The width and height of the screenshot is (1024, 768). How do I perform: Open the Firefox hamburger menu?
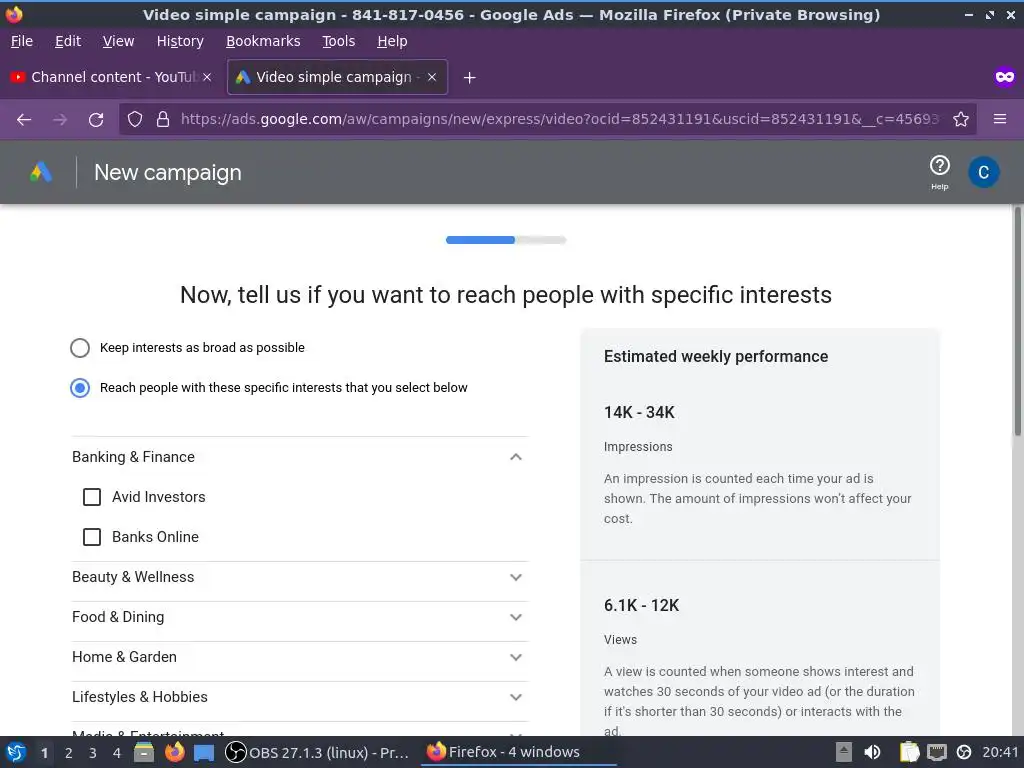click(x=999, y=120)
